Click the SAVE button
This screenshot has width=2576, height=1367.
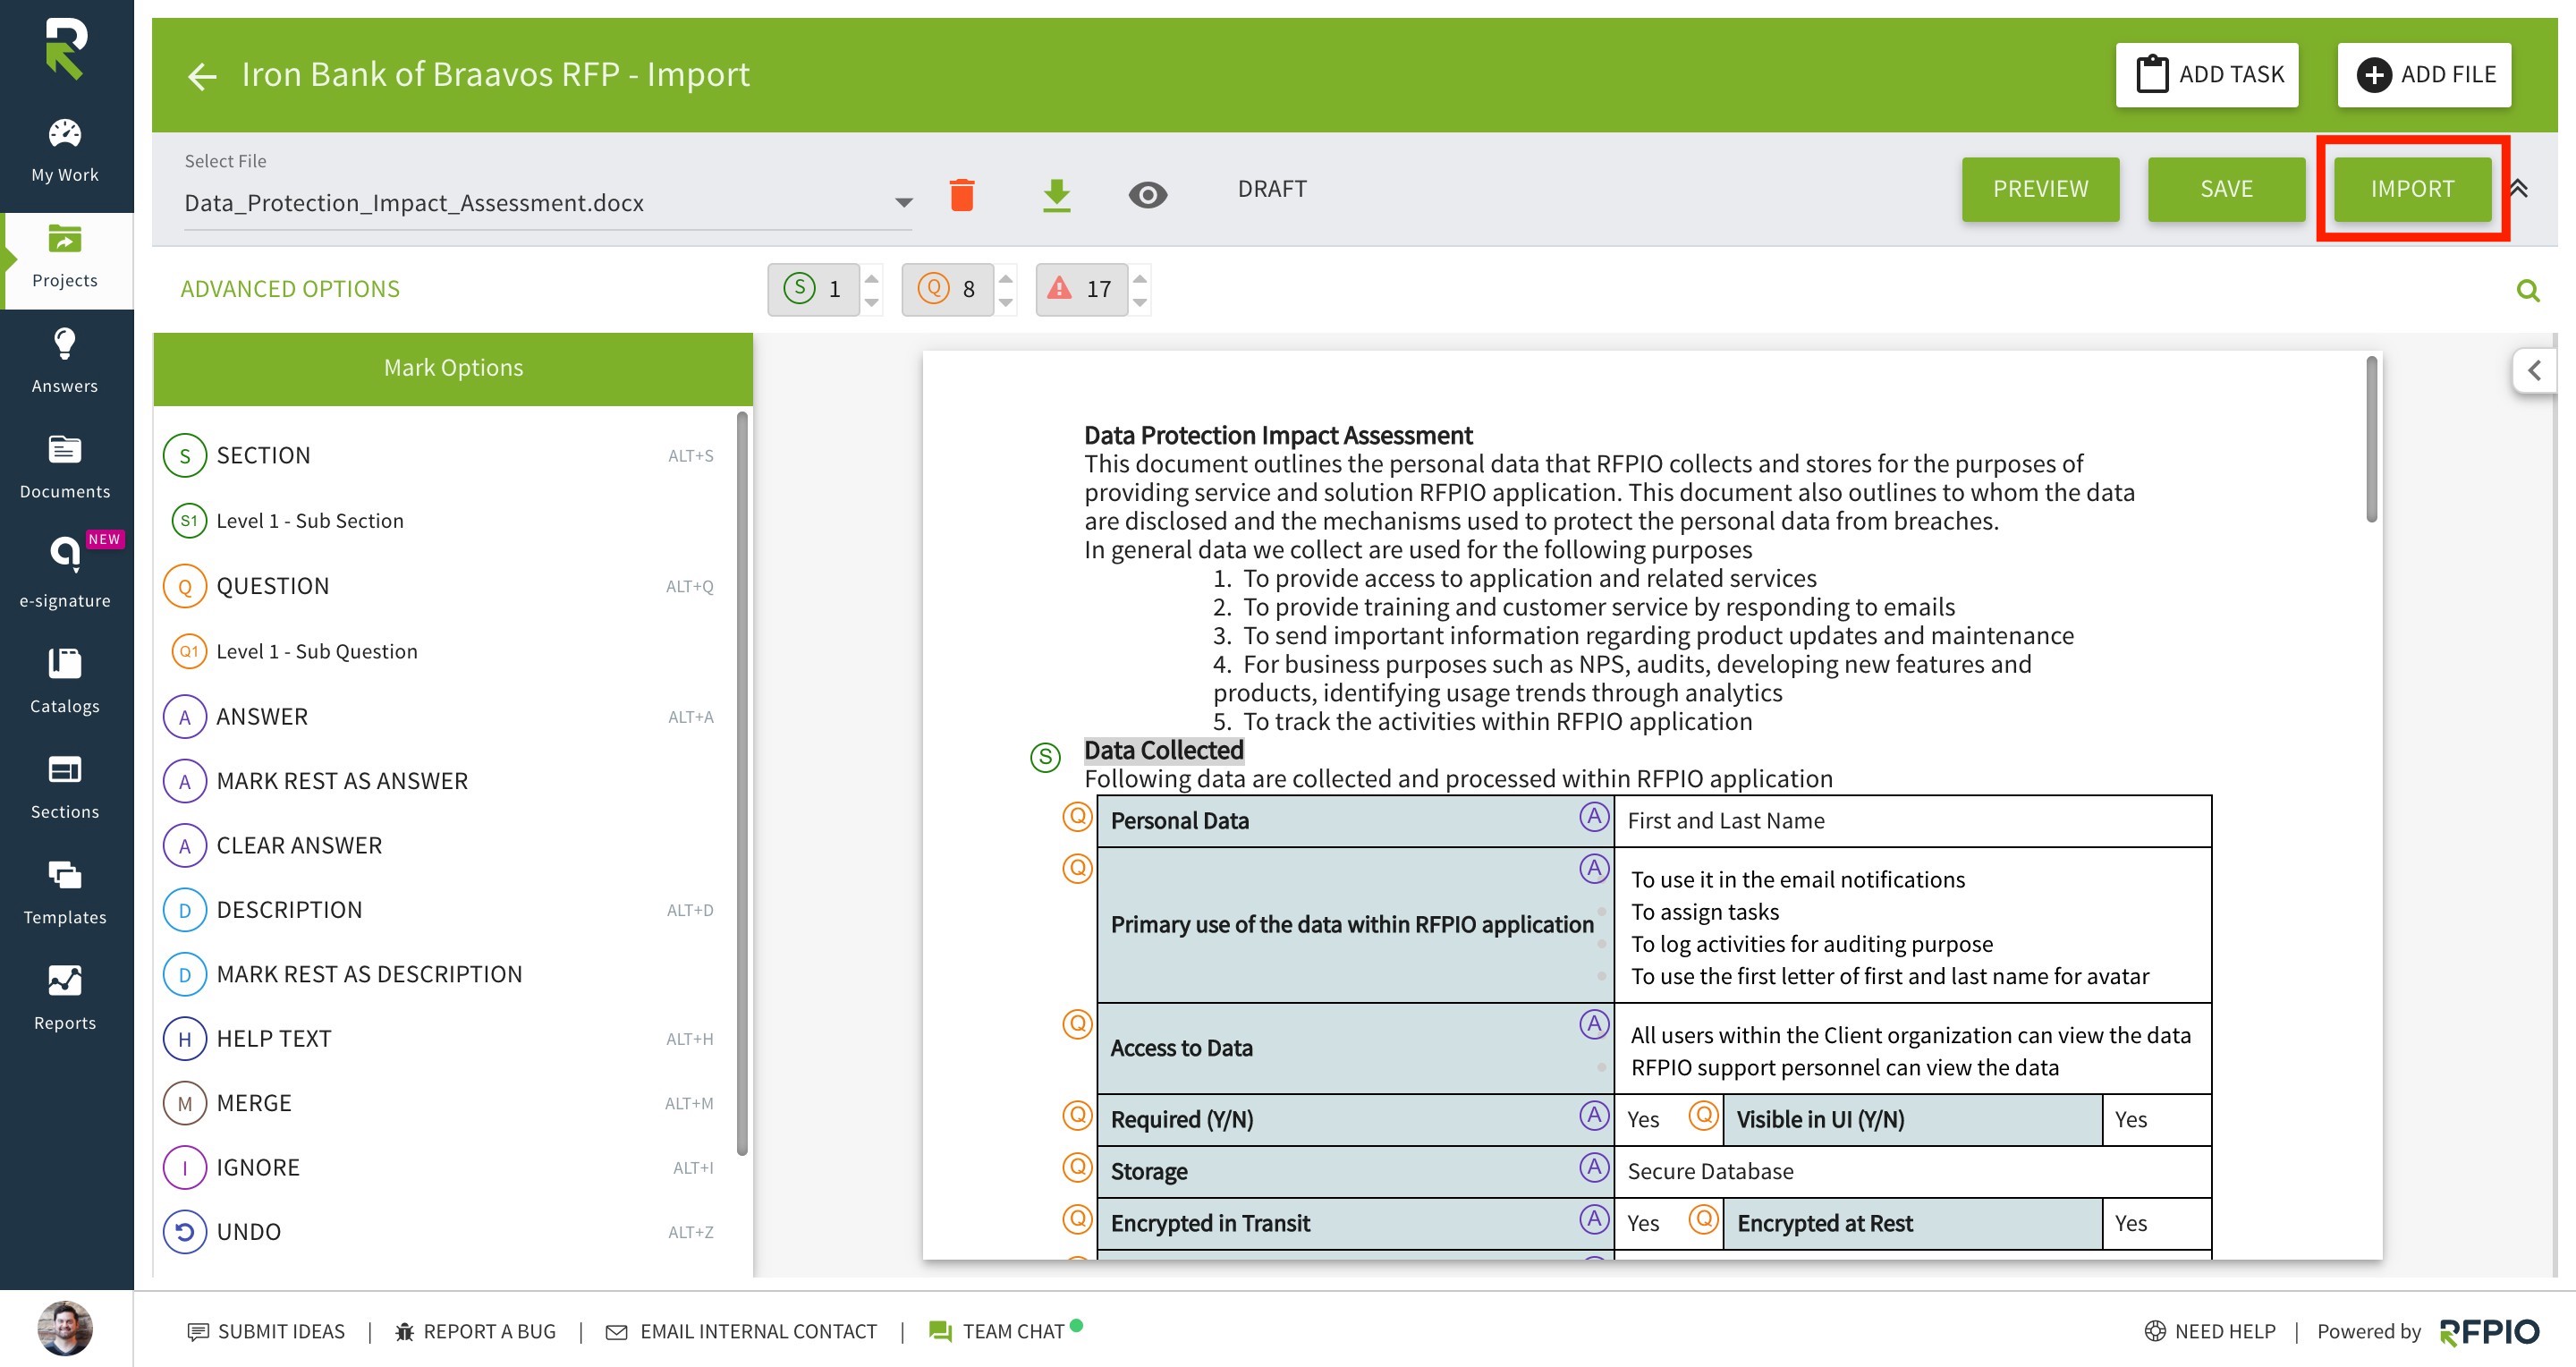2226,189
